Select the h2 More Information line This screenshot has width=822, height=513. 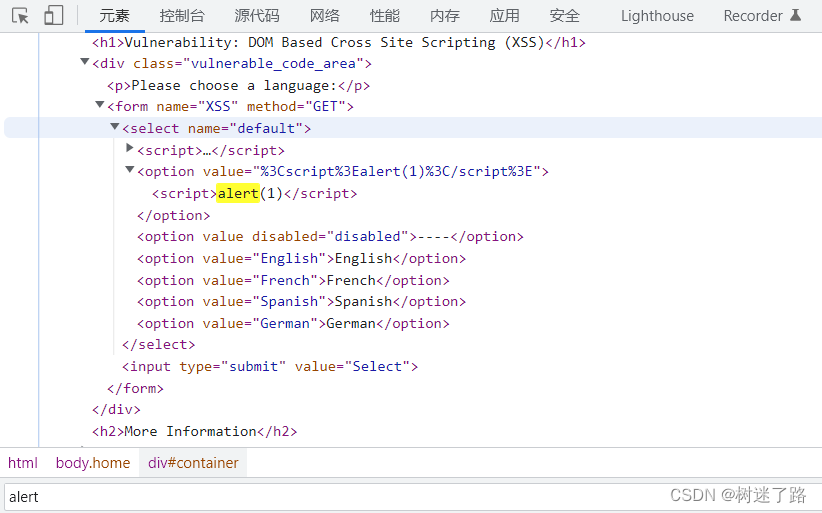(x=194, y=431)
